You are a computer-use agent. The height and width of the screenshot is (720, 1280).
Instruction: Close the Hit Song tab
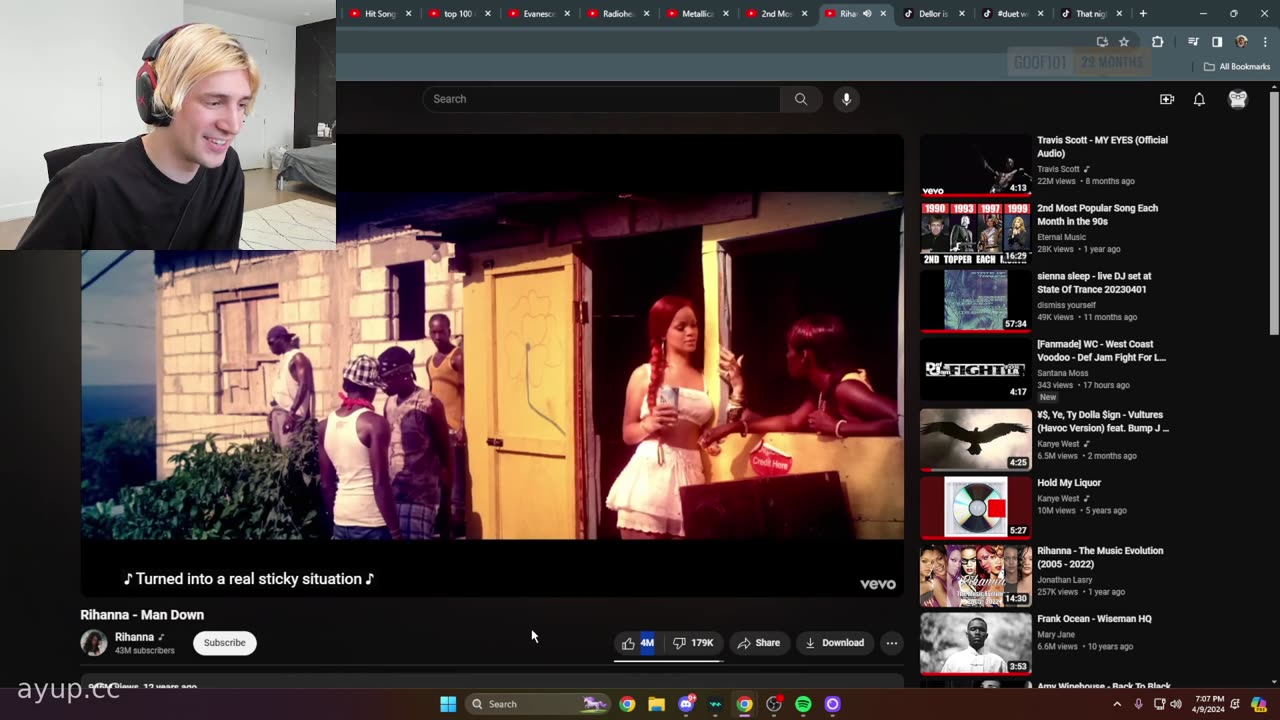[408, 14]
